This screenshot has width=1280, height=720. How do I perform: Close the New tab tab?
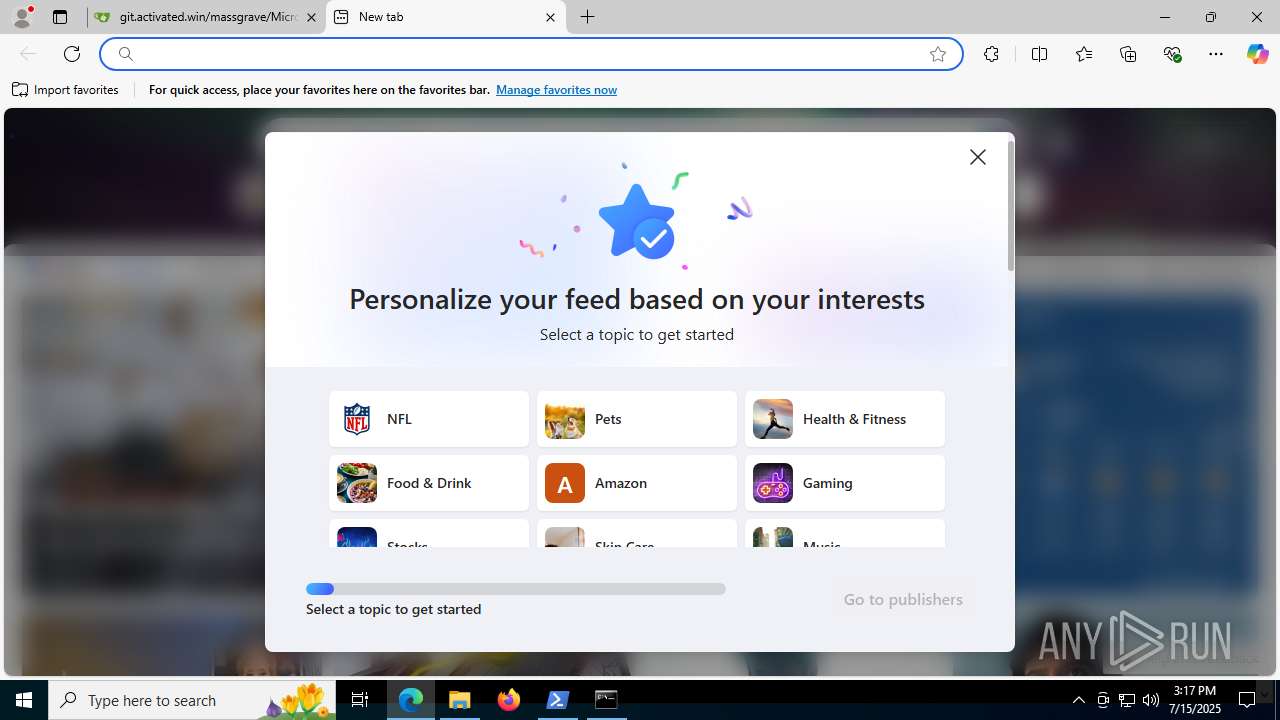(550, 17)
